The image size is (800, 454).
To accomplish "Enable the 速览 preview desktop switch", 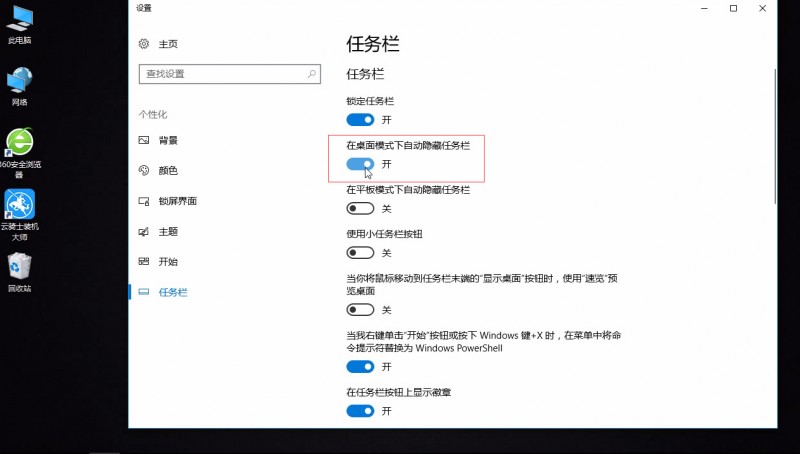I will [360, 310].
